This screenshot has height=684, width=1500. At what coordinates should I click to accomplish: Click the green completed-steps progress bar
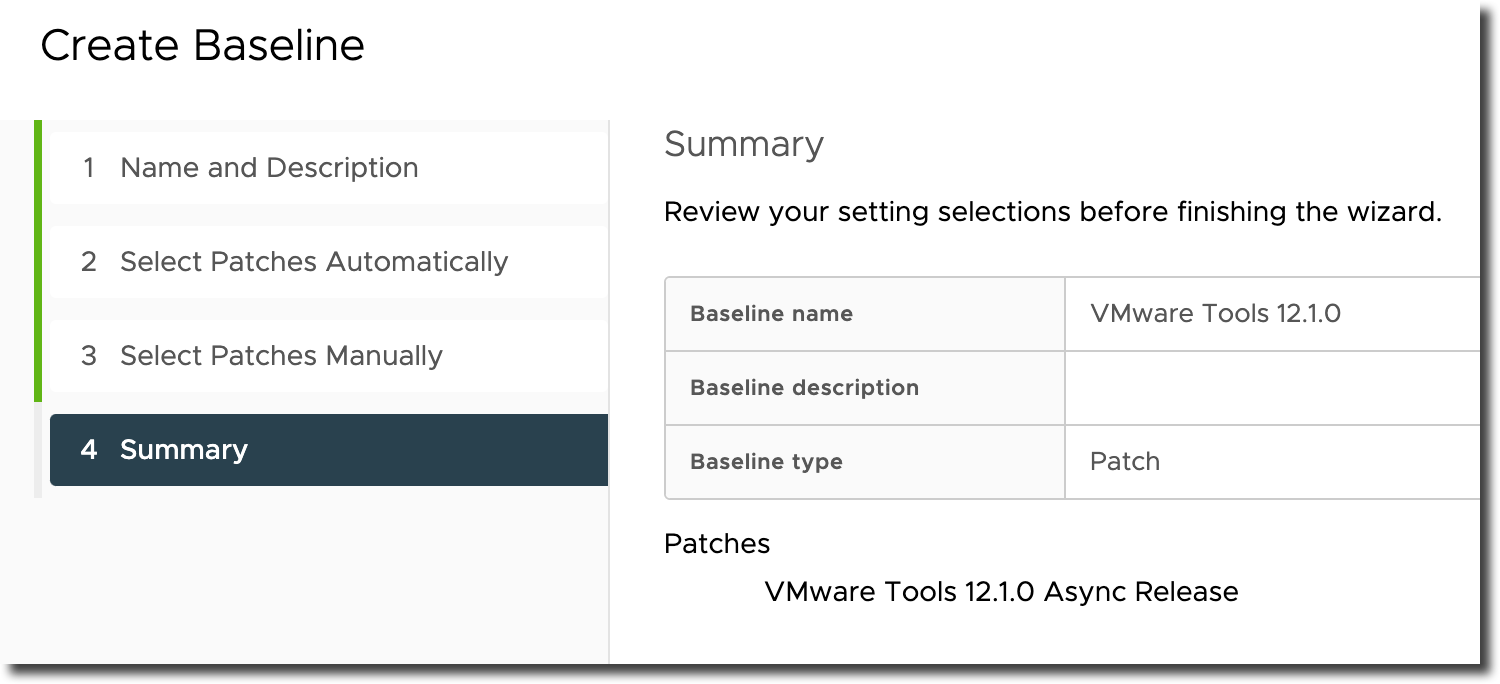click(38, 261)
